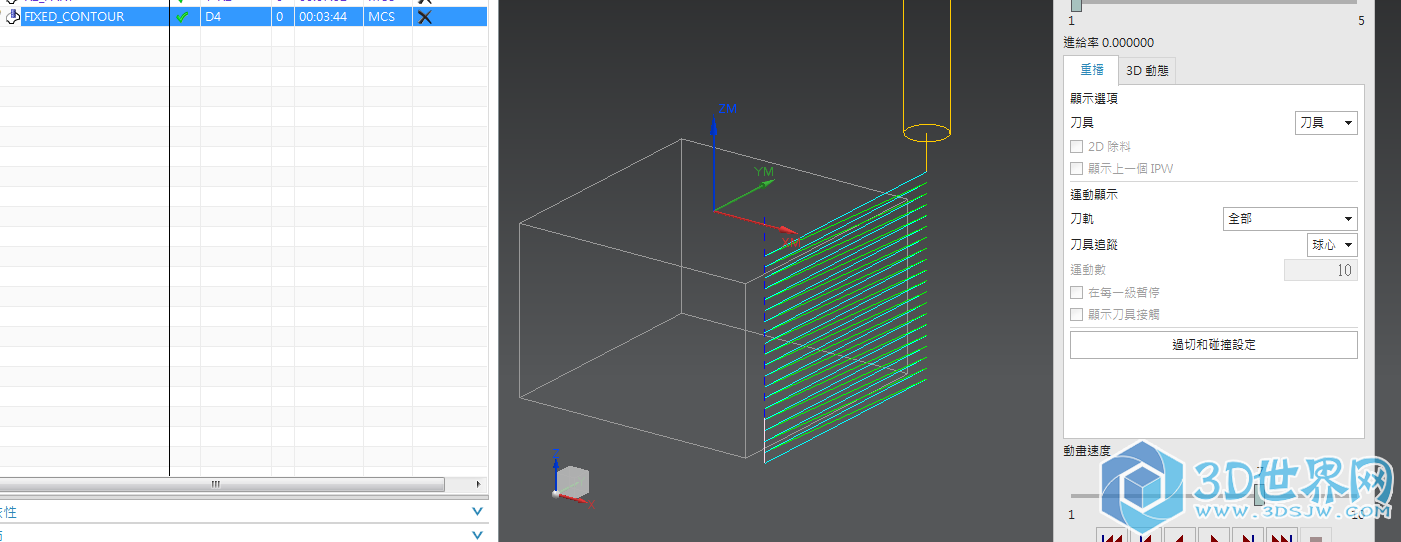Tick the 顯示刀具接觸 checkbox
This screenshot has height=542, width=1401.
(1077, 315)
